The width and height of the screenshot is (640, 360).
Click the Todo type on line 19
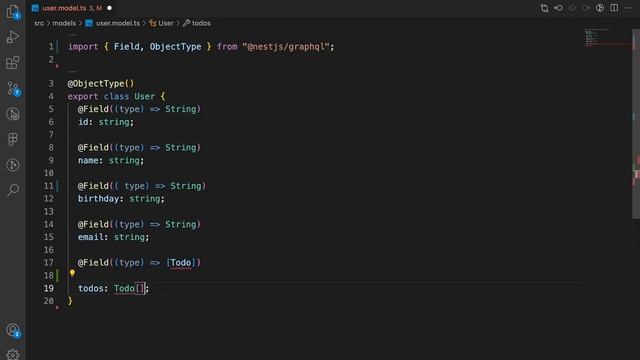pos(124,288)
